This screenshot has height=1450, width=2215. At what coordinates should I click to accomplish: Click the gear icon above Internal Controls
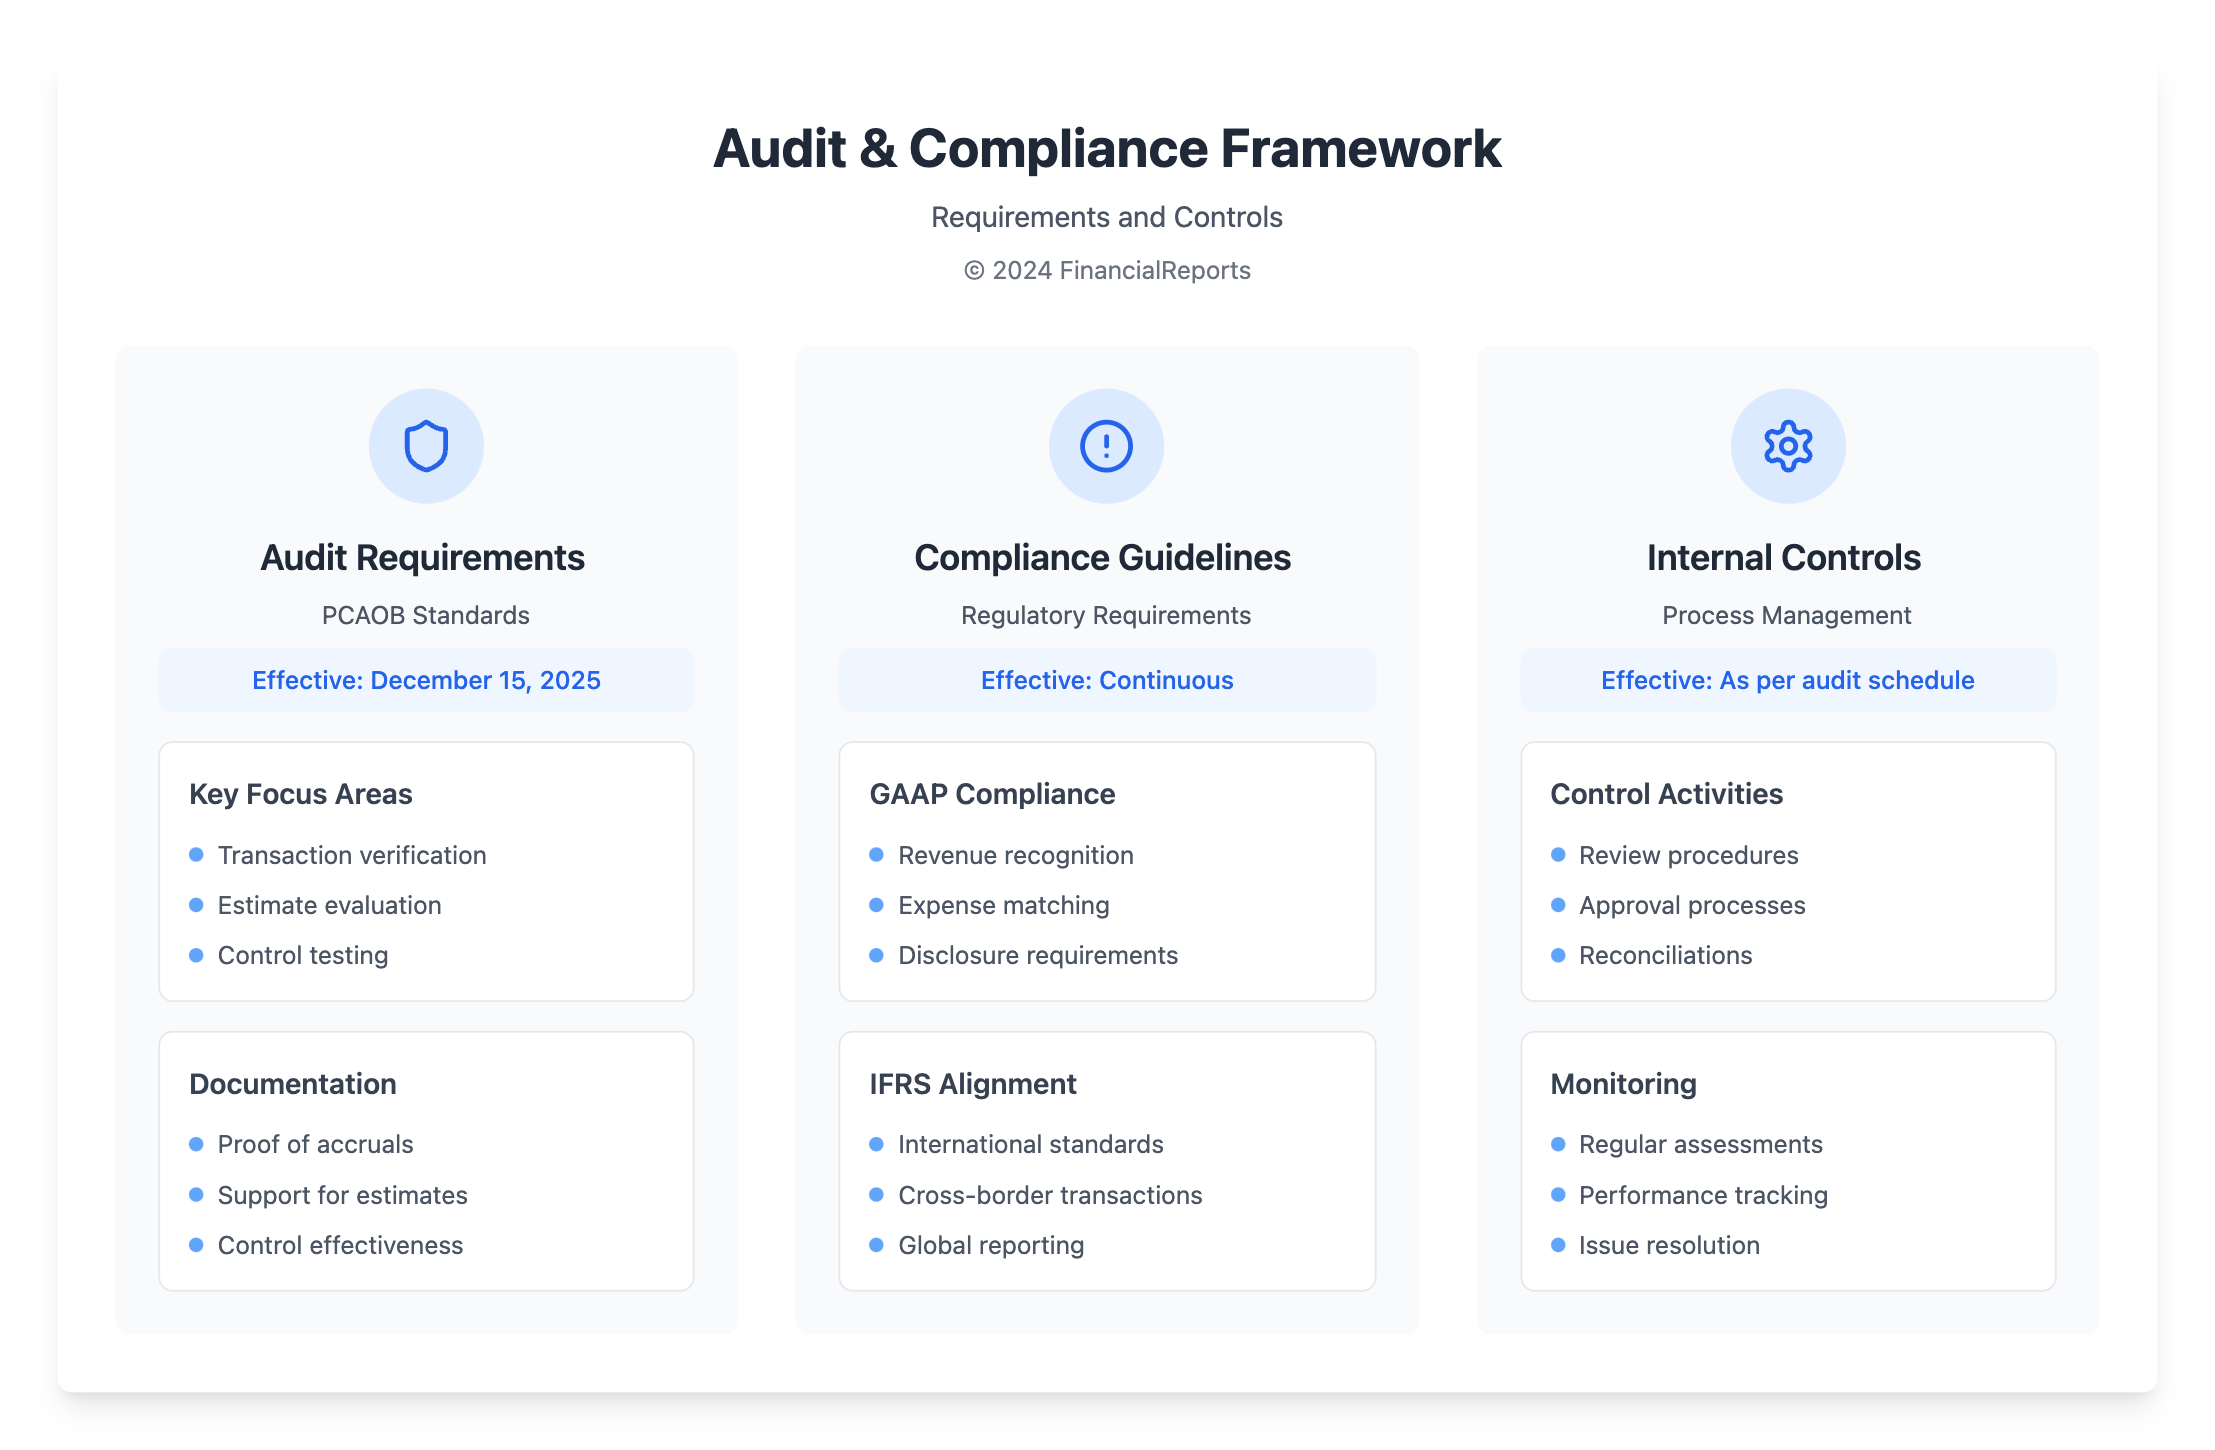point(1786,446)
